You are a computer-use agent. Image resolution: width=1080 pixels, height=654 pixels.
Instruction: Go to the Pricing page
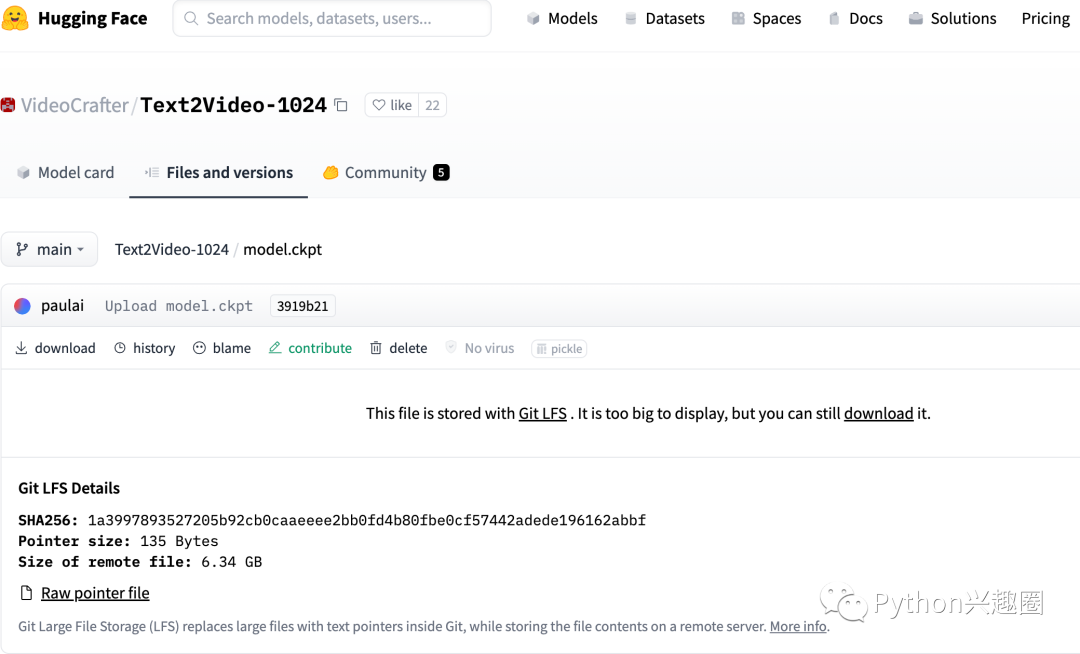(x=1046, y=19)
